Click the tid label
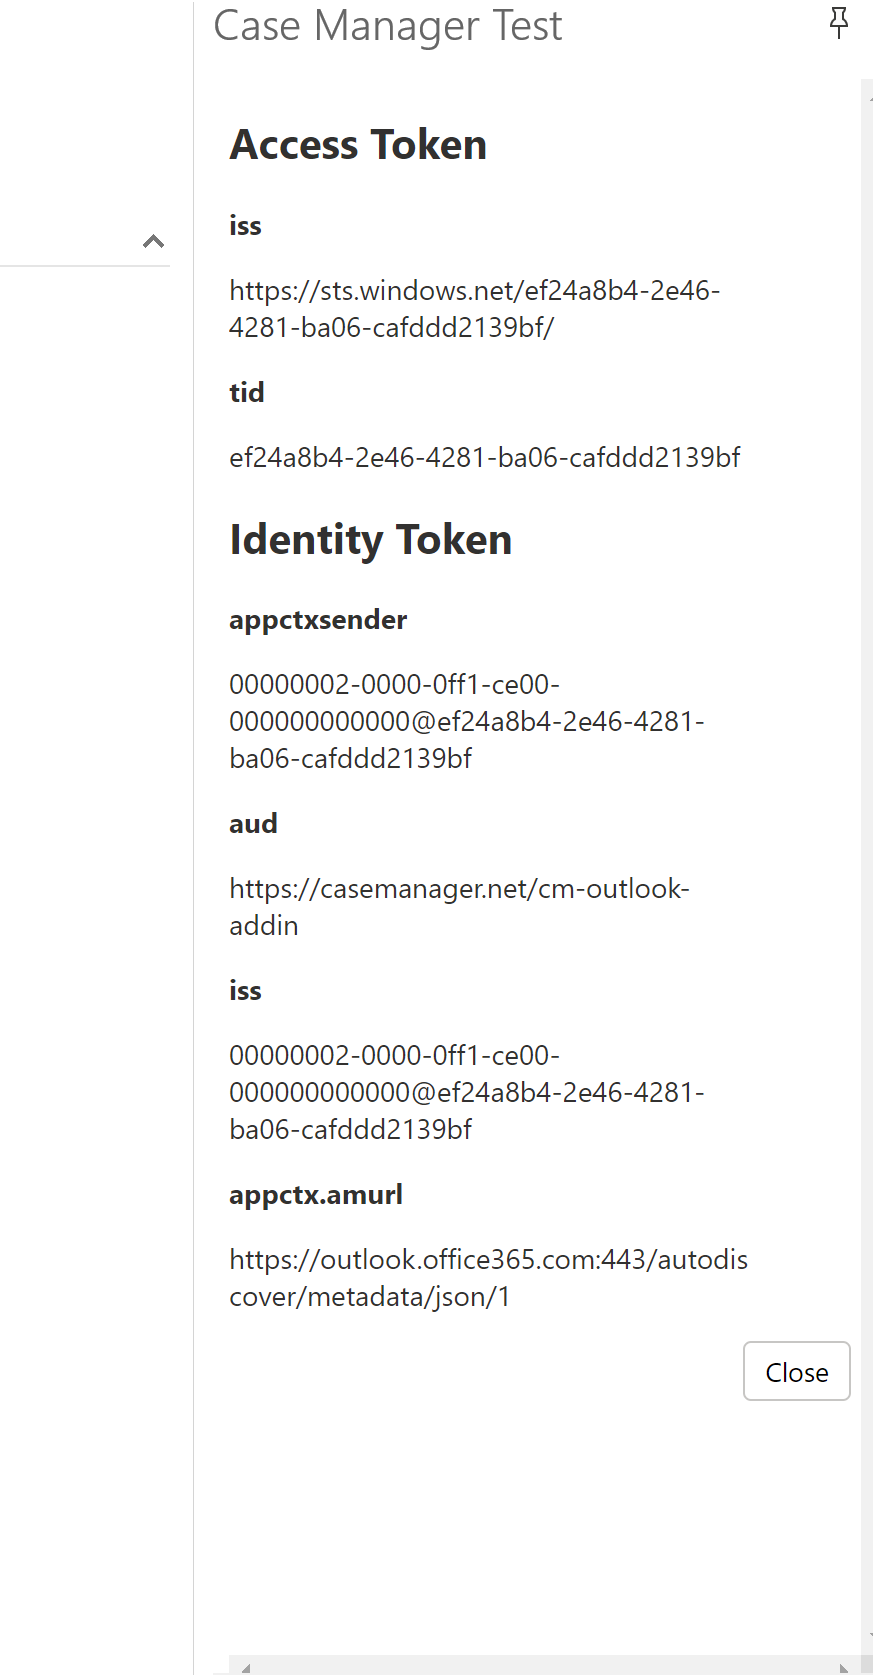 247,392
